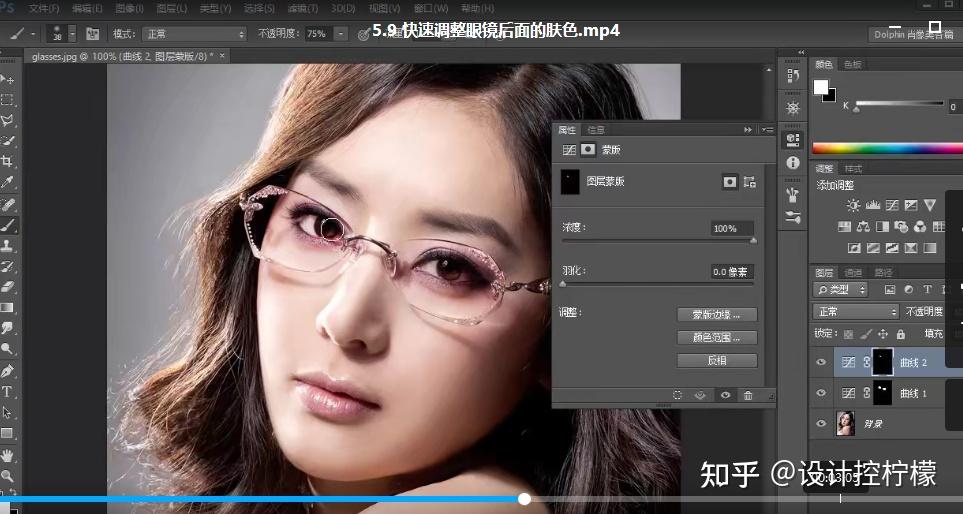This screenshot has height=514, width=963.
Task: Open the 图像(I) menu
Action: click(130, 9)
